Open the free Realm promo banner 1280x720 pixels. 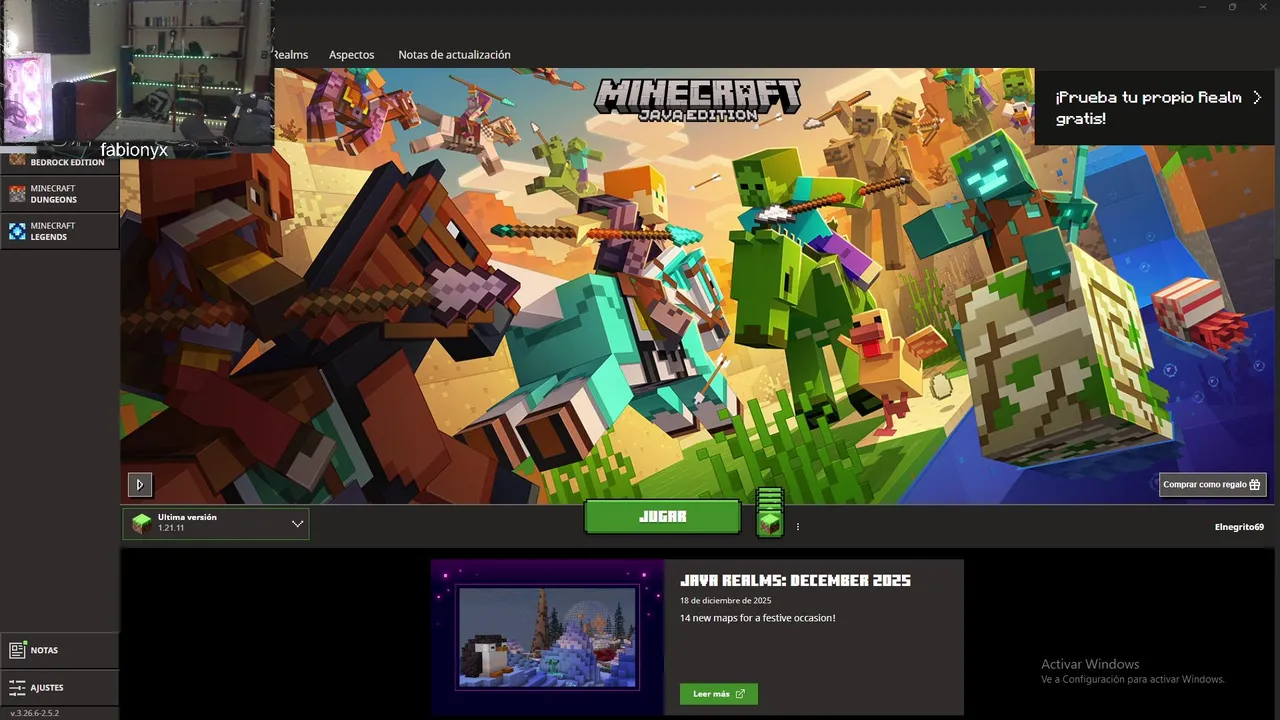(x=1157, y=107)
